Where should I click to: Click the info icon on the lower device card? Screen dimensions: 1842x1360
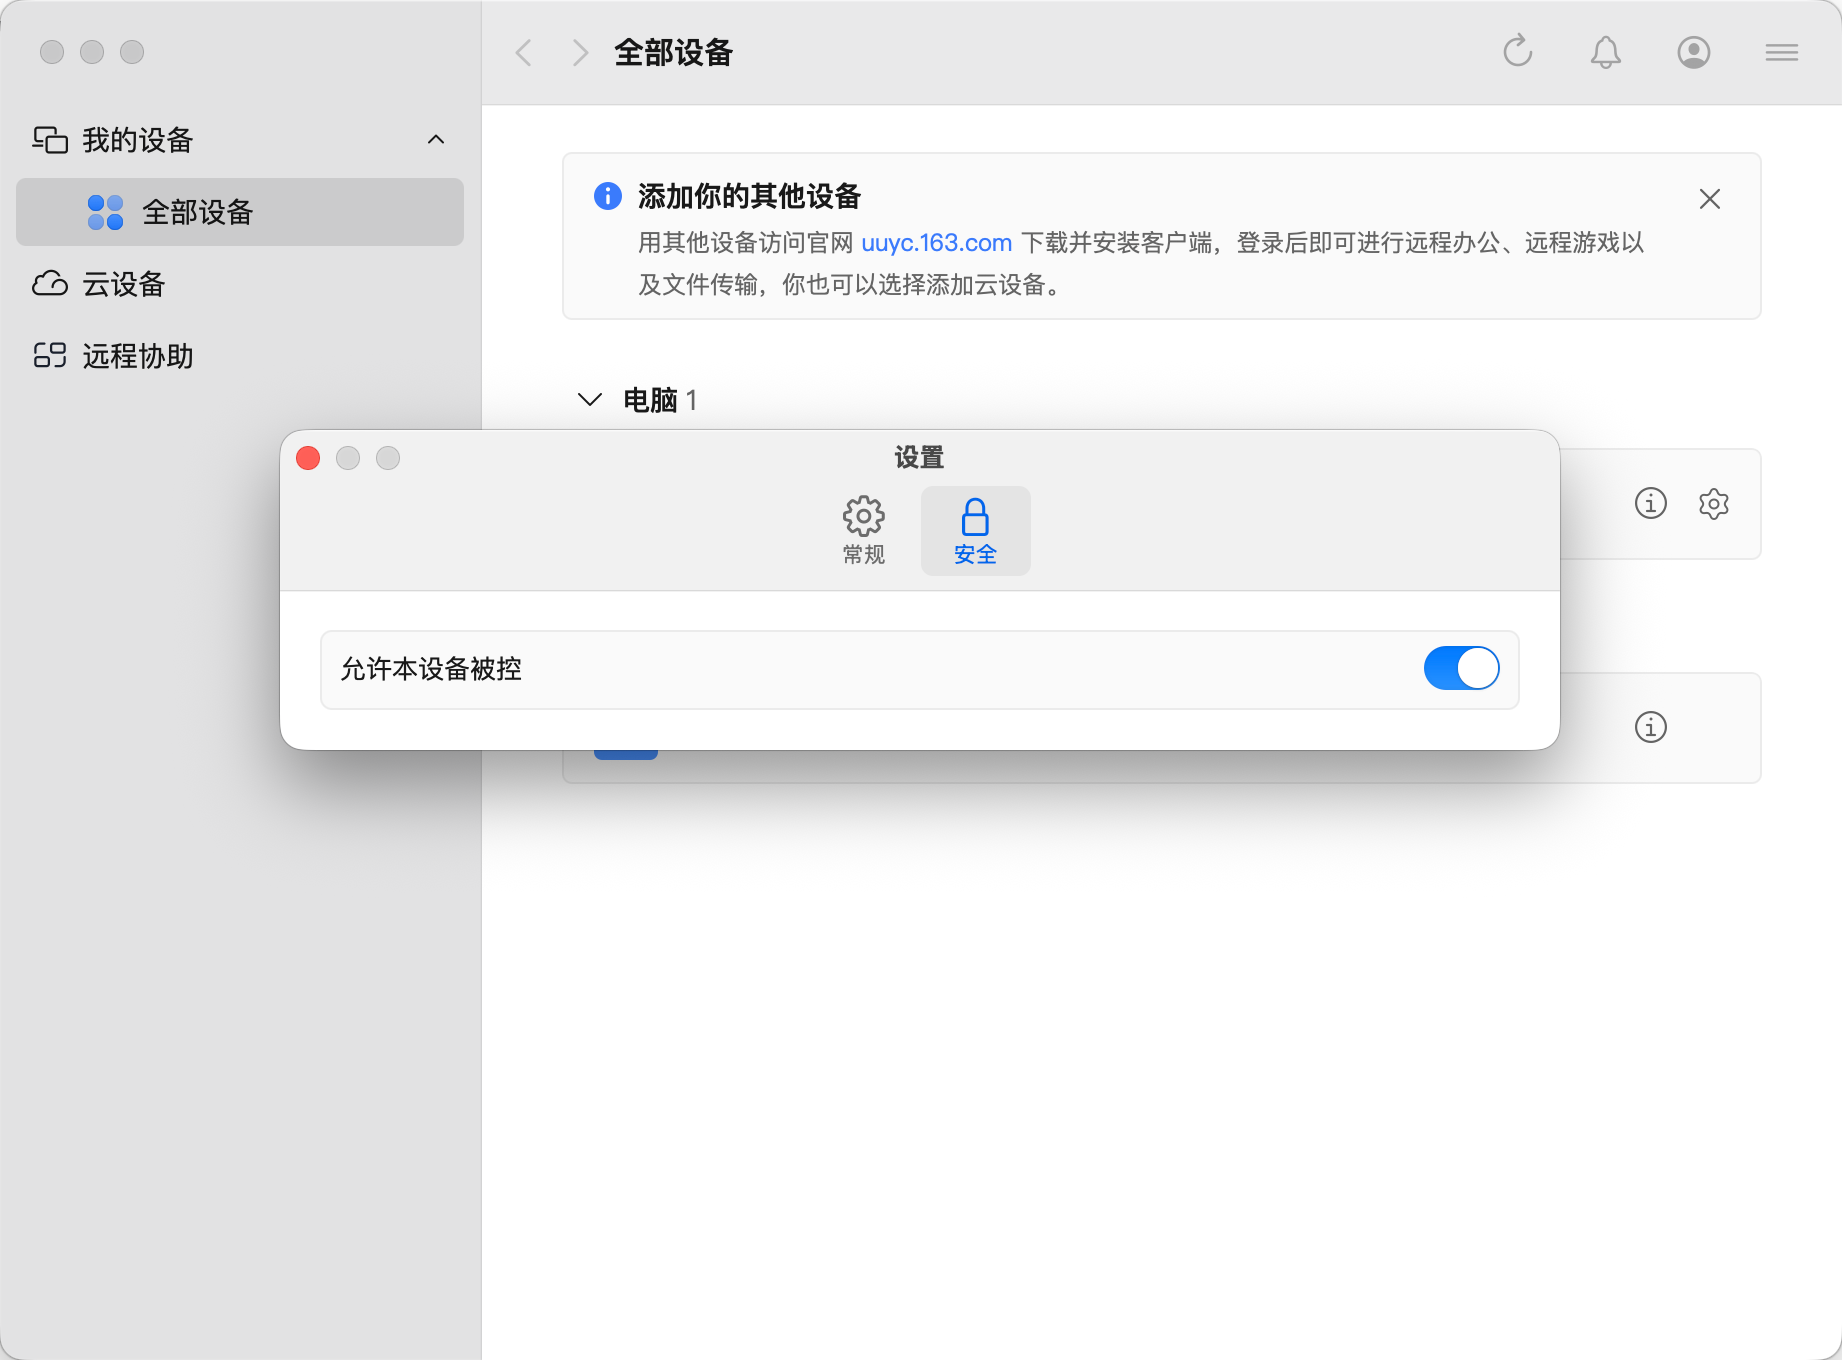(x=1650, y=728)
